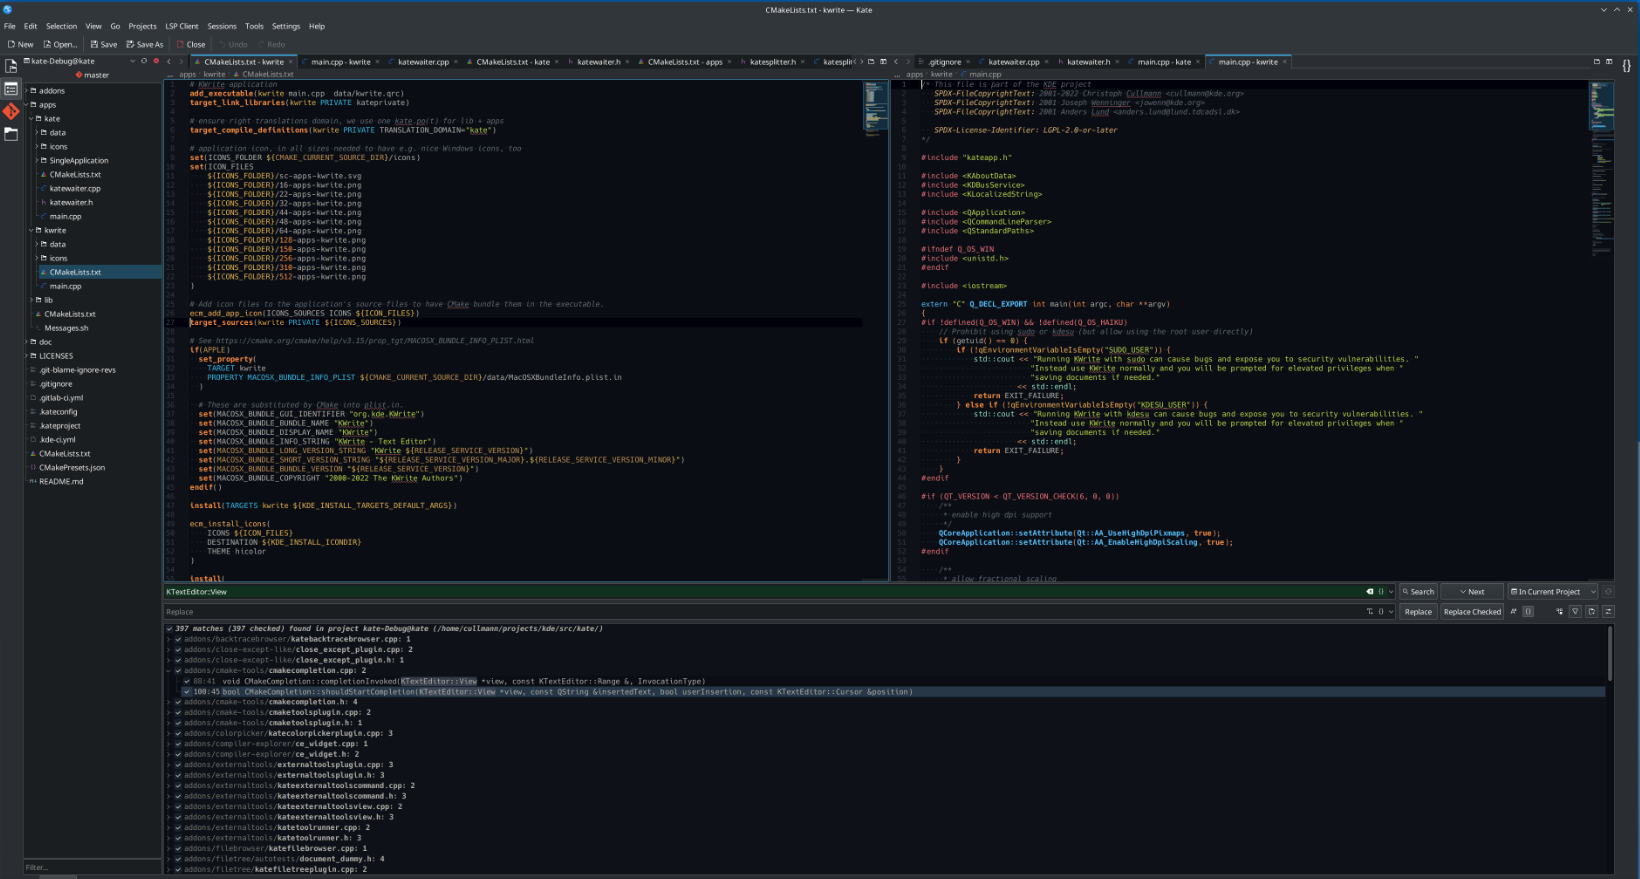Open the LSP Client menu

coord(181,26)
